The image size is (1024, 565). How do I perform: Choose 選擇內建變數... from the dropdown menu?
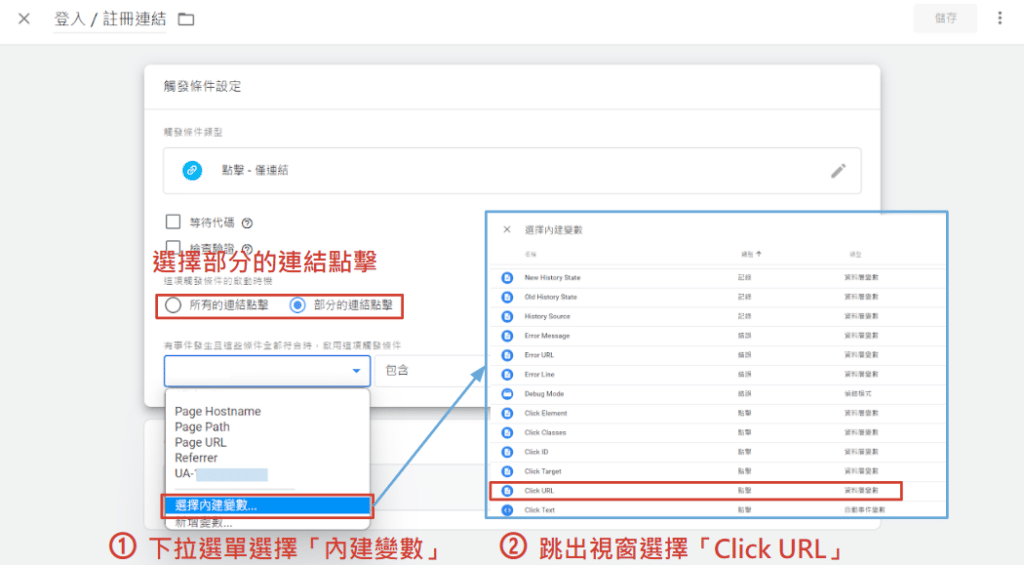pos(267,505)
